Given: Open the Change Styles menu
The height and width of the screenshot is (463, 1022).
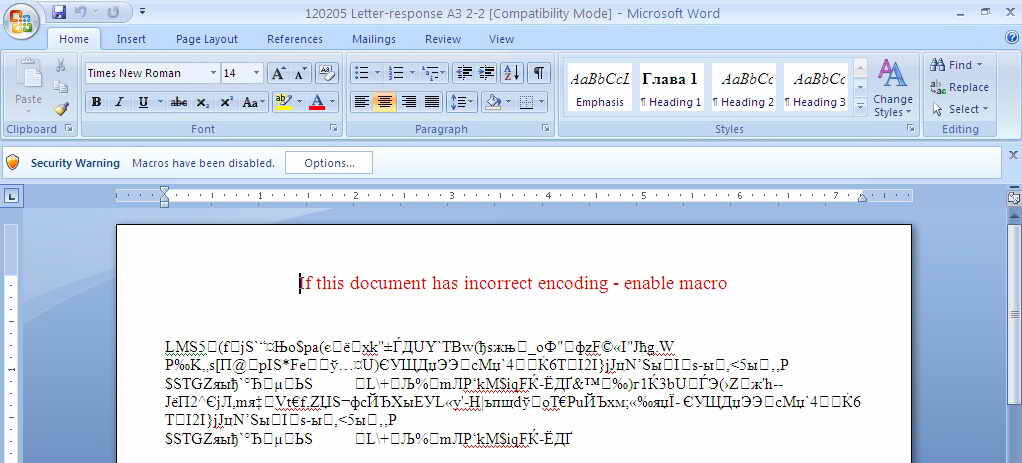Looking at the screenshot, I should [x=892, y=88].
